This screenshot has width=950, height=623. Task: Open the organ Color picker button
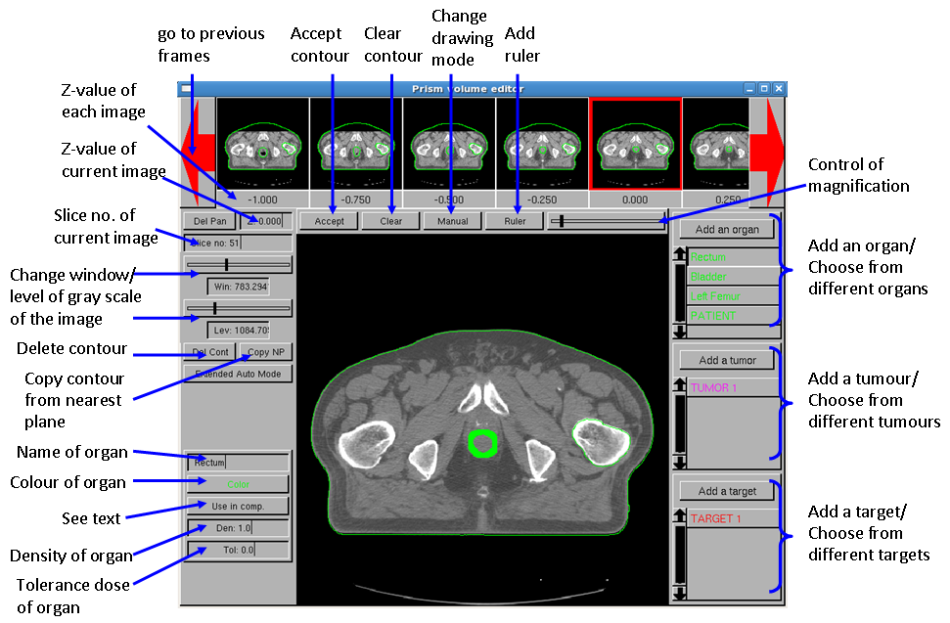[237, 484]
